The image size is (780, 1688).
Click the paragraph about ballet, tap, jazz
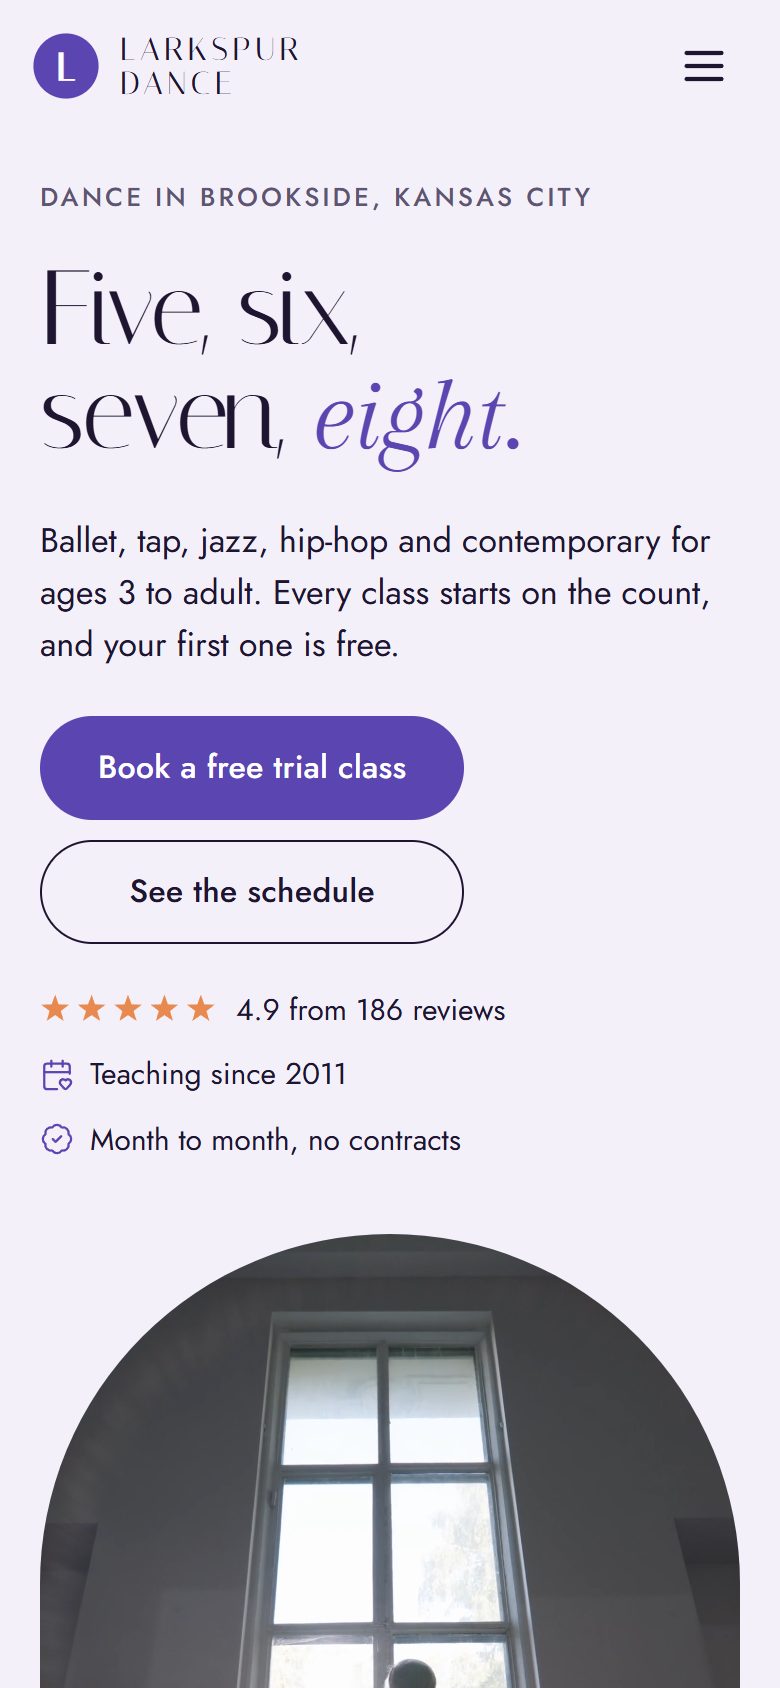point(375,593)
